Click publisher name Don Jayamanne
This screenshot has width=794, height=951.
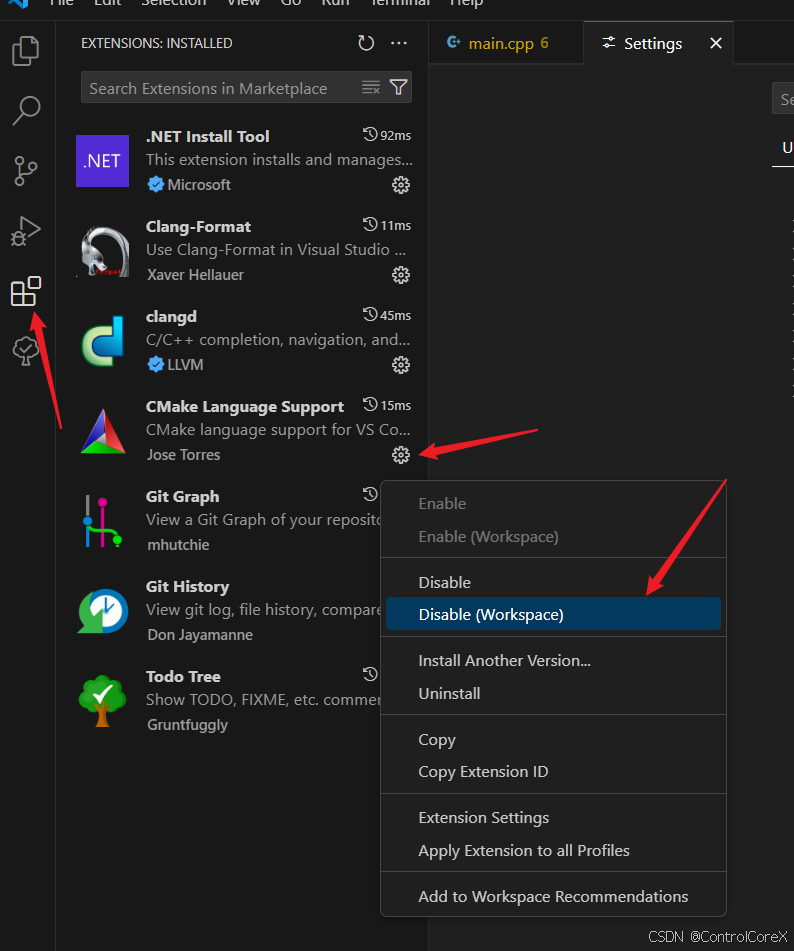click(x=200, y=635)
